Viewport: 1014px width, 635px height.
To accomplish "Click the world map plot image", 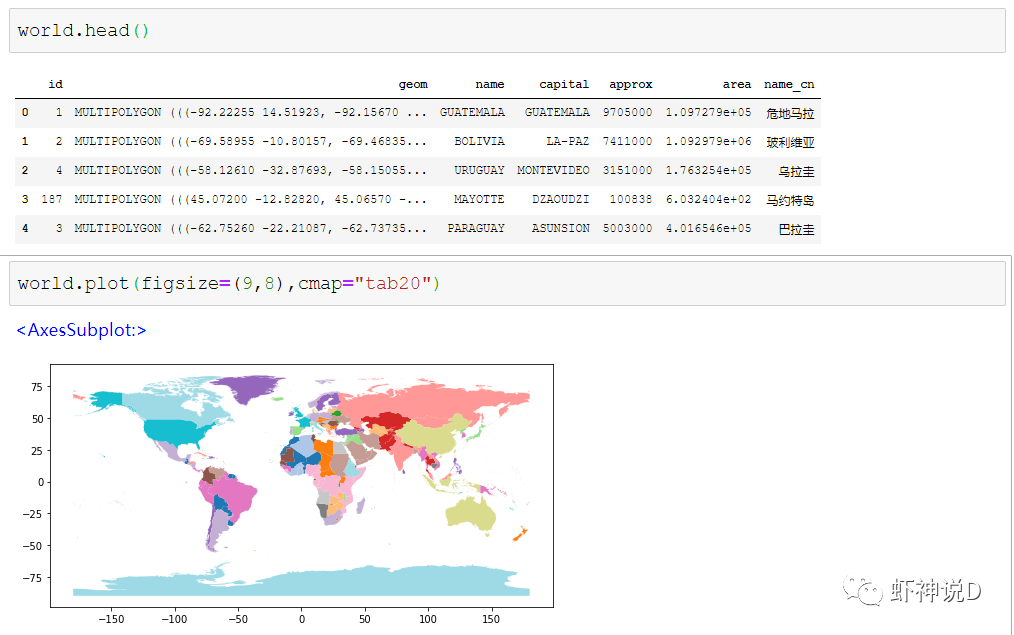I will 302,486.
